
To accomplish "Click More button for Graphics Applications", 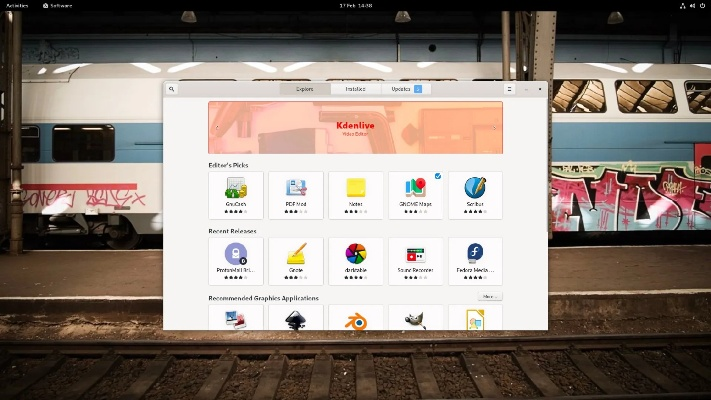I will [489, 297].
